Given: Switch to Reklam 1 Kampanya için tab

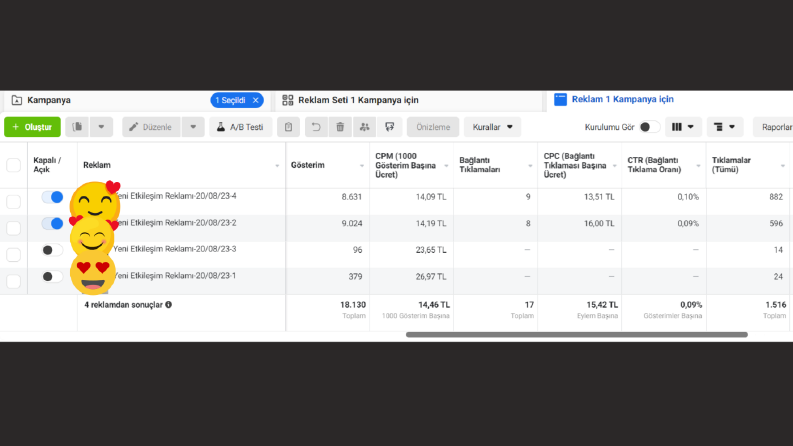Looking at the screenshot, I should (x=670, y=100).
